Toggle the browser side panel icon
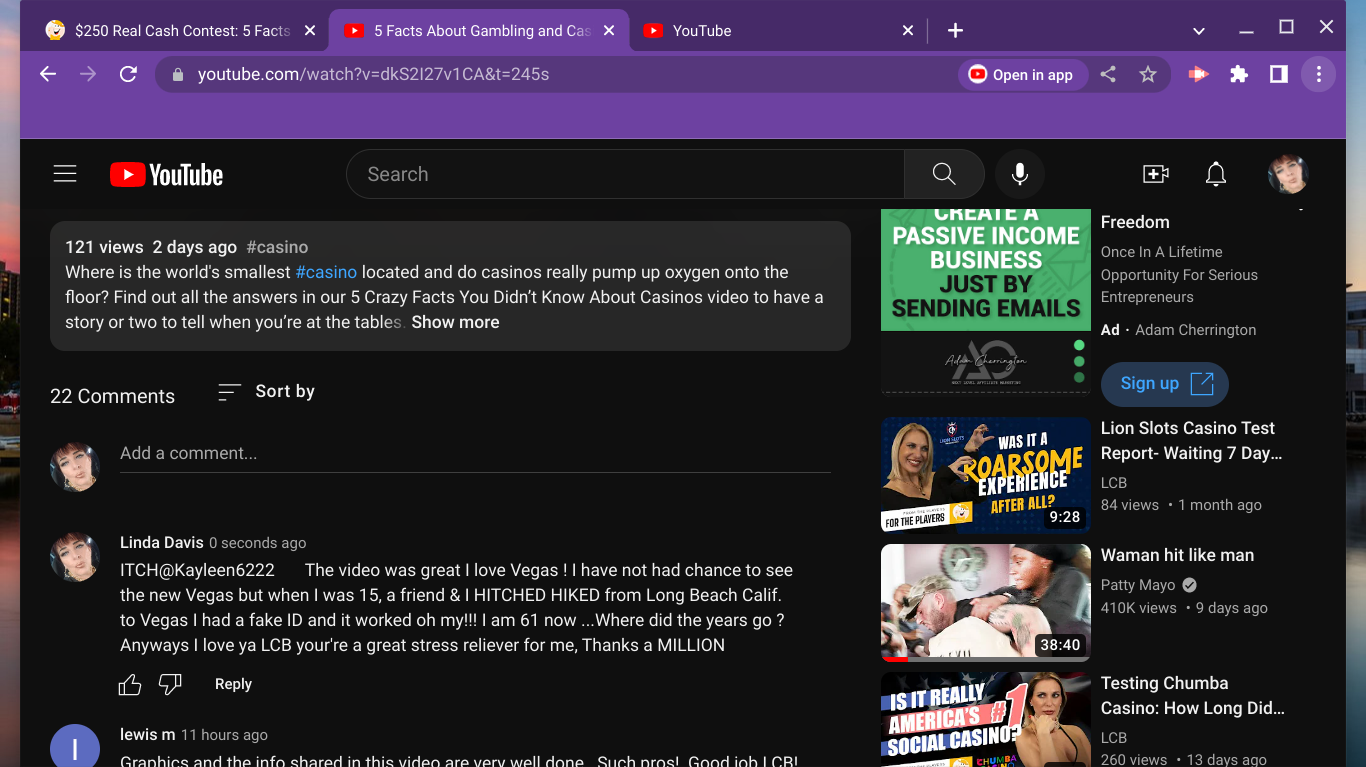Screen dimensions: 1366x767 pyautogui.click(x=1279, y=74)
